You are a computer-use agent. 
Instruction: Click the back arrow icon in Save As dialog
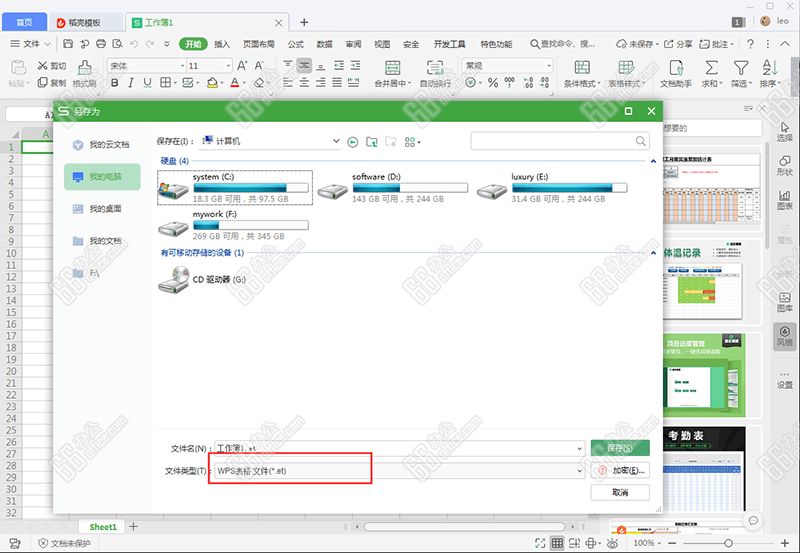(x=353, y=142)
